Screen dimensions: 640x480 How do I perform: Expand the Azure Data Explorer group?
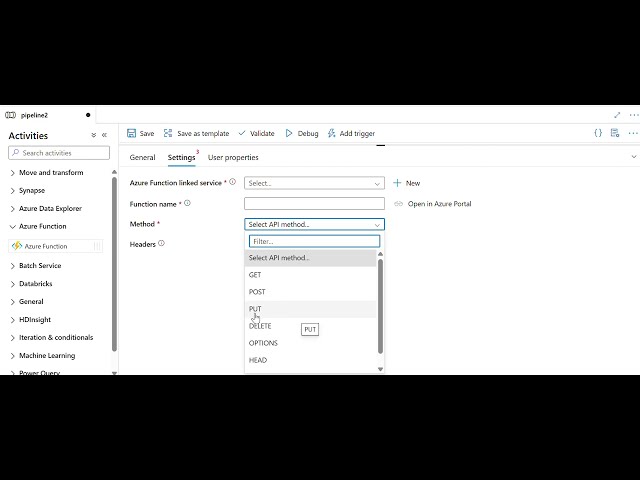(13, 209)
